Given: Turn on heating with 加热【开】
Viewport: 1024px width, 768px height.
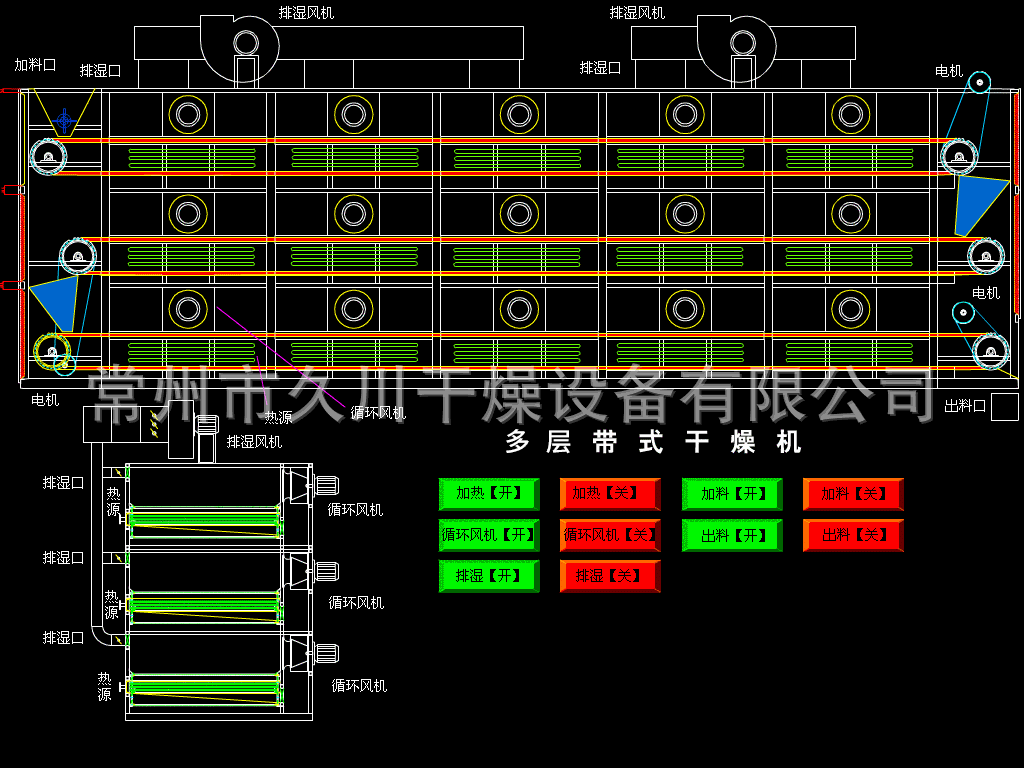Looking at the screenshot, I should pyautogui.click(x=489, y=494).
